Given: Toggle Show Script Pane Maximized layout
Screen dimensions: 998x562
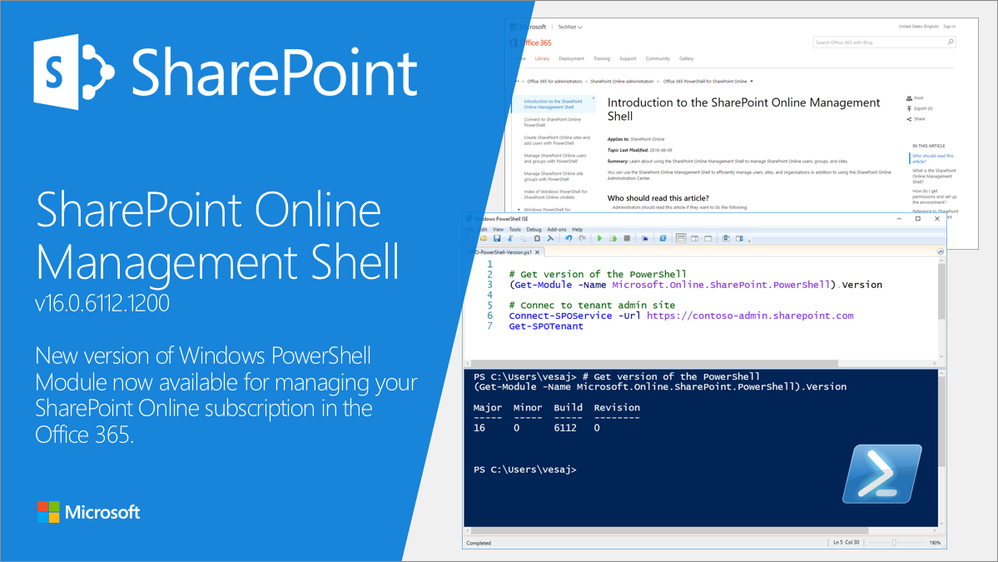Looking at the screenshot, I should coord(708,238).
